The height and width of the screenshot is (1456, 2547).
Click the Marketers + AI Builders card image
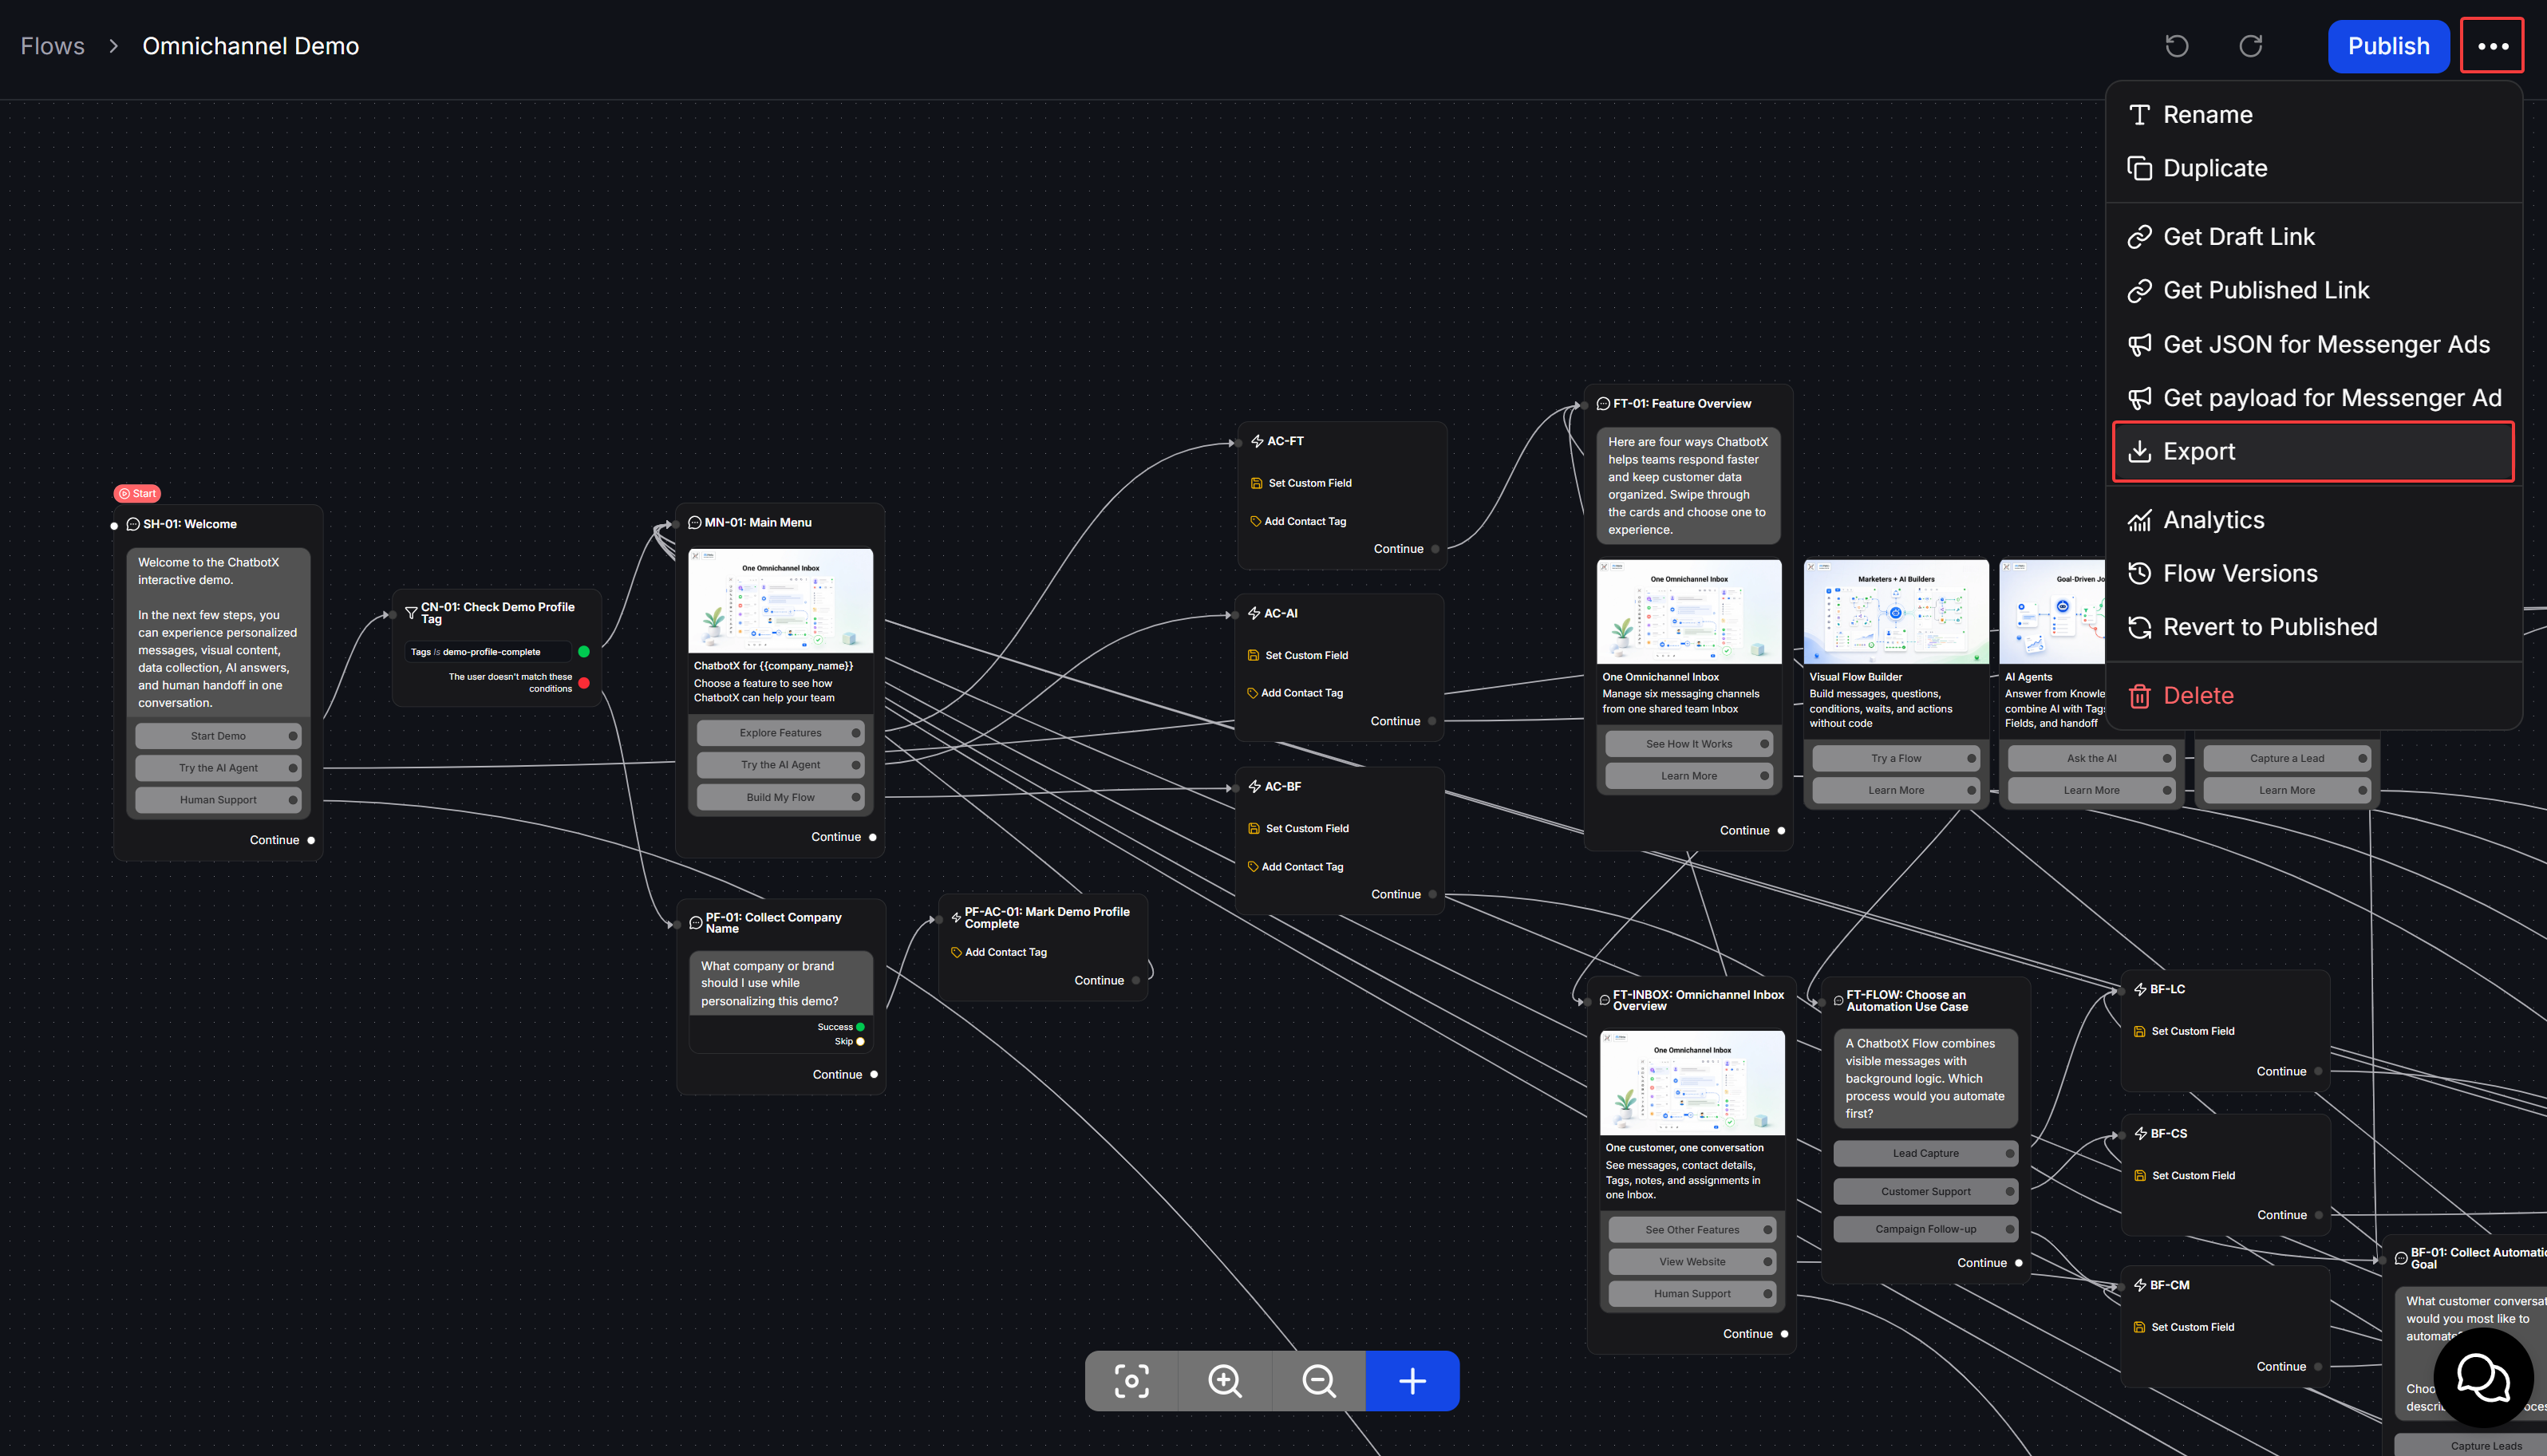[1896, 612]
